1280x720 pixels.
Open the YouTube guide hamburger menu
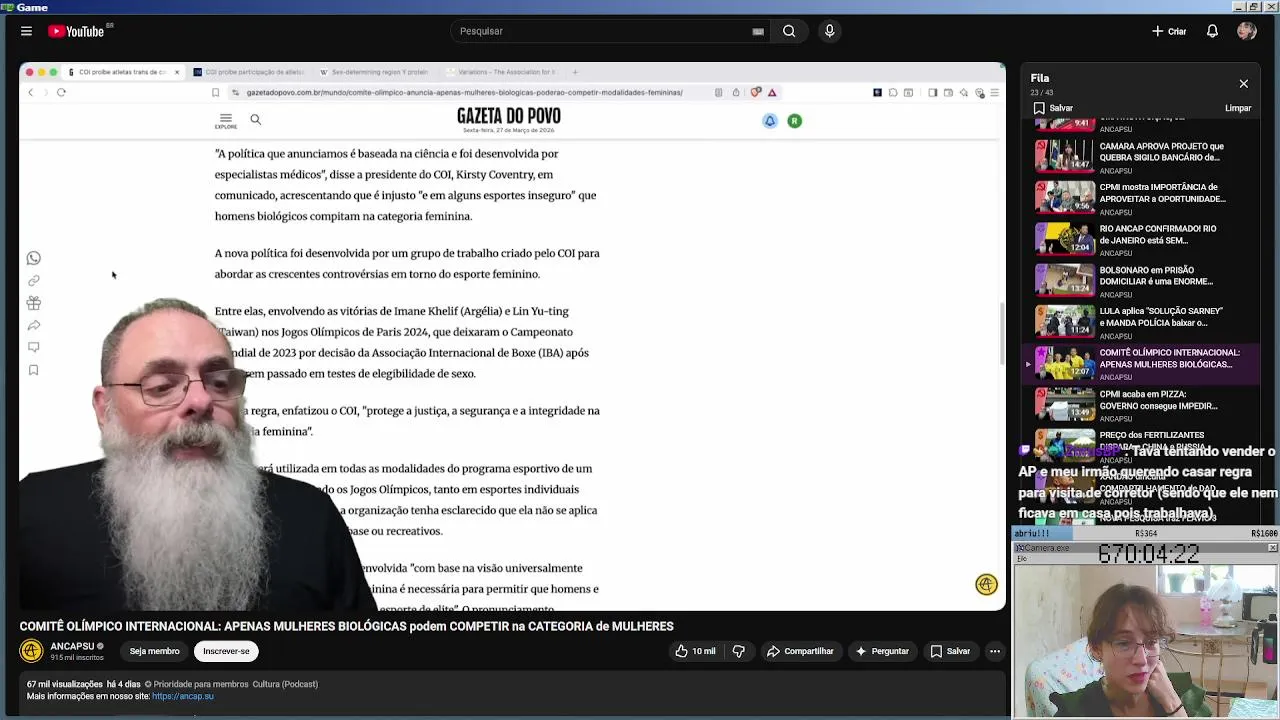coord(26,31)
